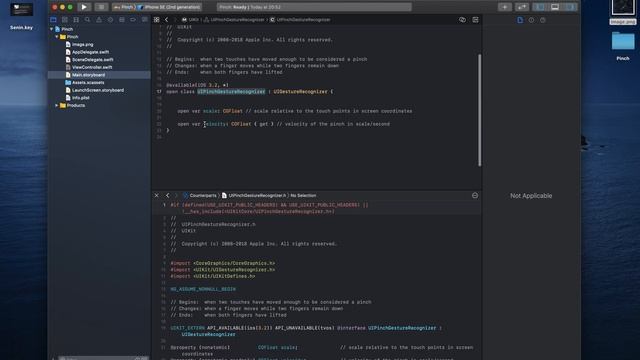
Task: Go back in upper editor history
Action: point(167,20)
